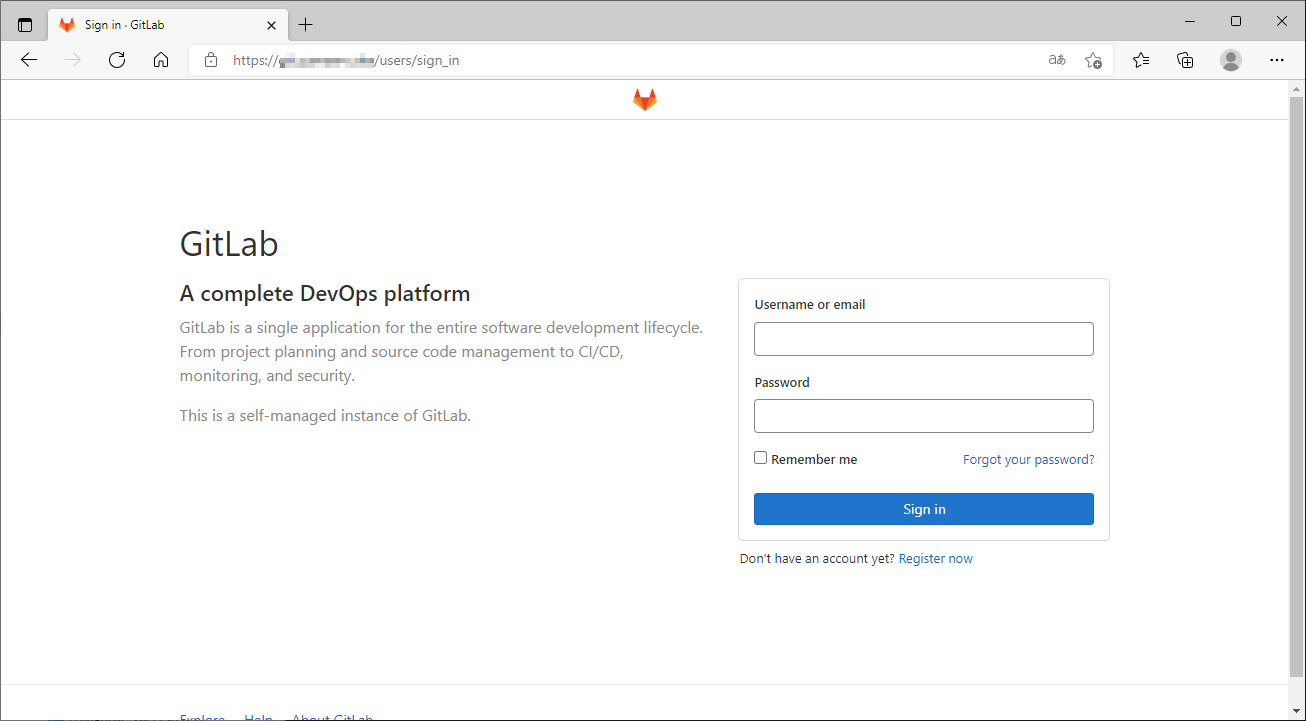
Task: Tick the Remember me checkbox
Action: pos(761,458)
